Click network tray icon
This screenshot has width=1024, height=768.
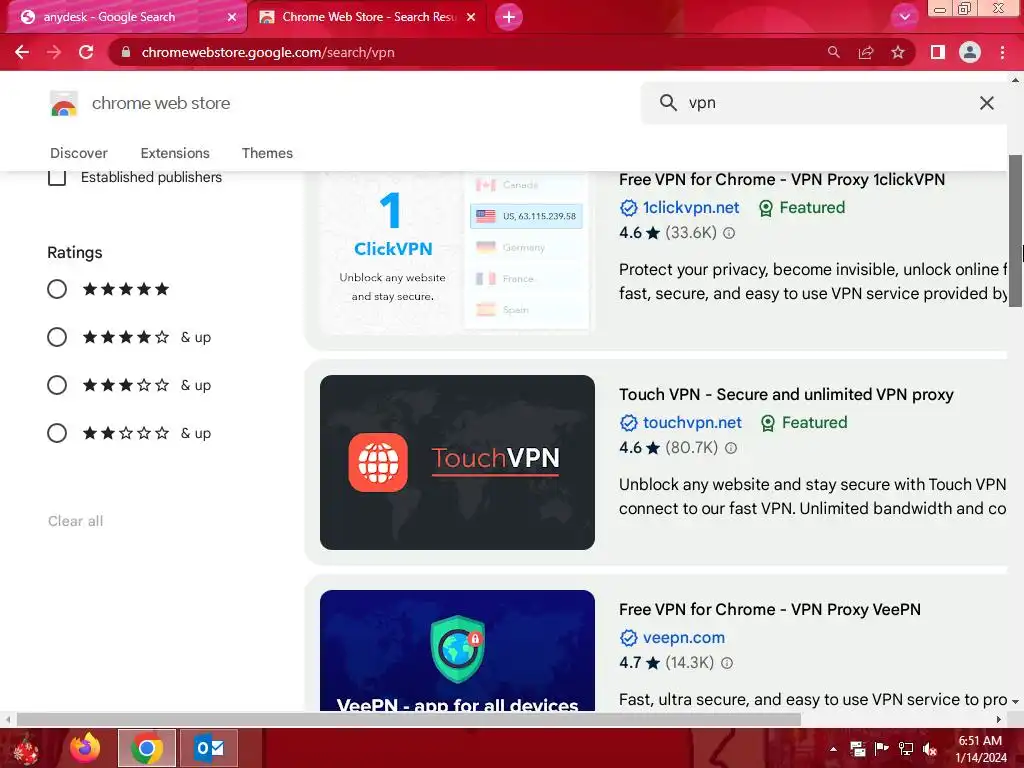[x=906, y=749]
